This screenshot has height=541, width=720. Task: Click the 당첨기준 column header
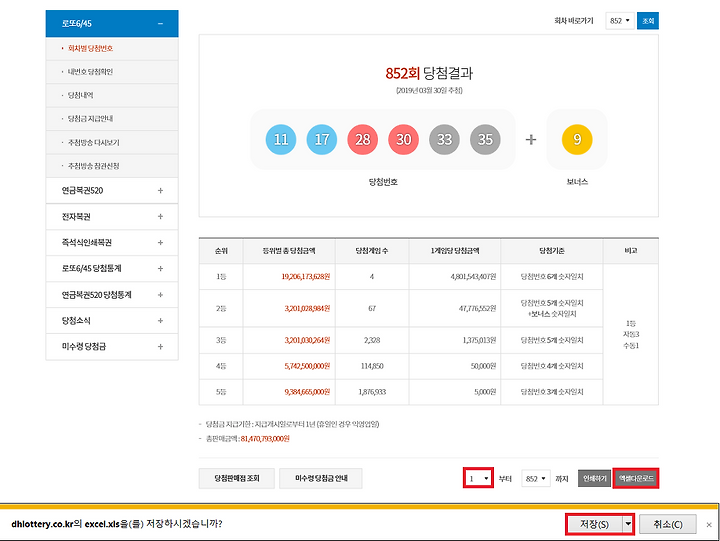551,251
